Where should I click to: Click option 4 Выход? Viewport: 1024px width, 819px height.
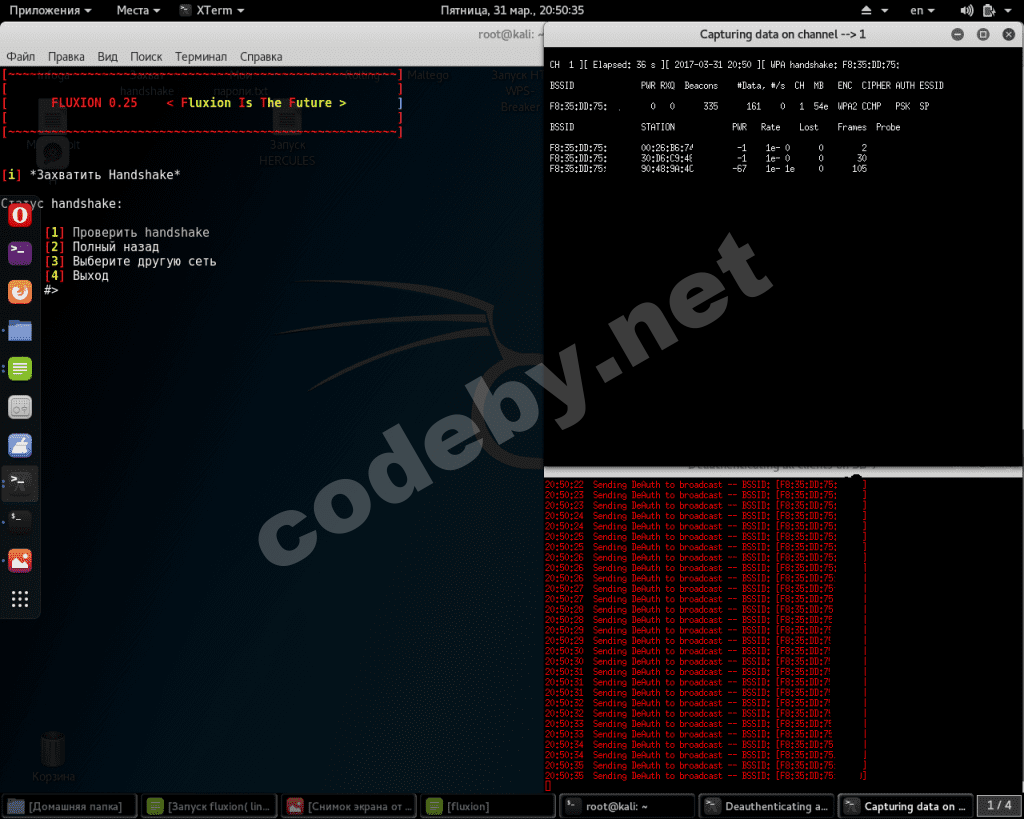point(77,276)
